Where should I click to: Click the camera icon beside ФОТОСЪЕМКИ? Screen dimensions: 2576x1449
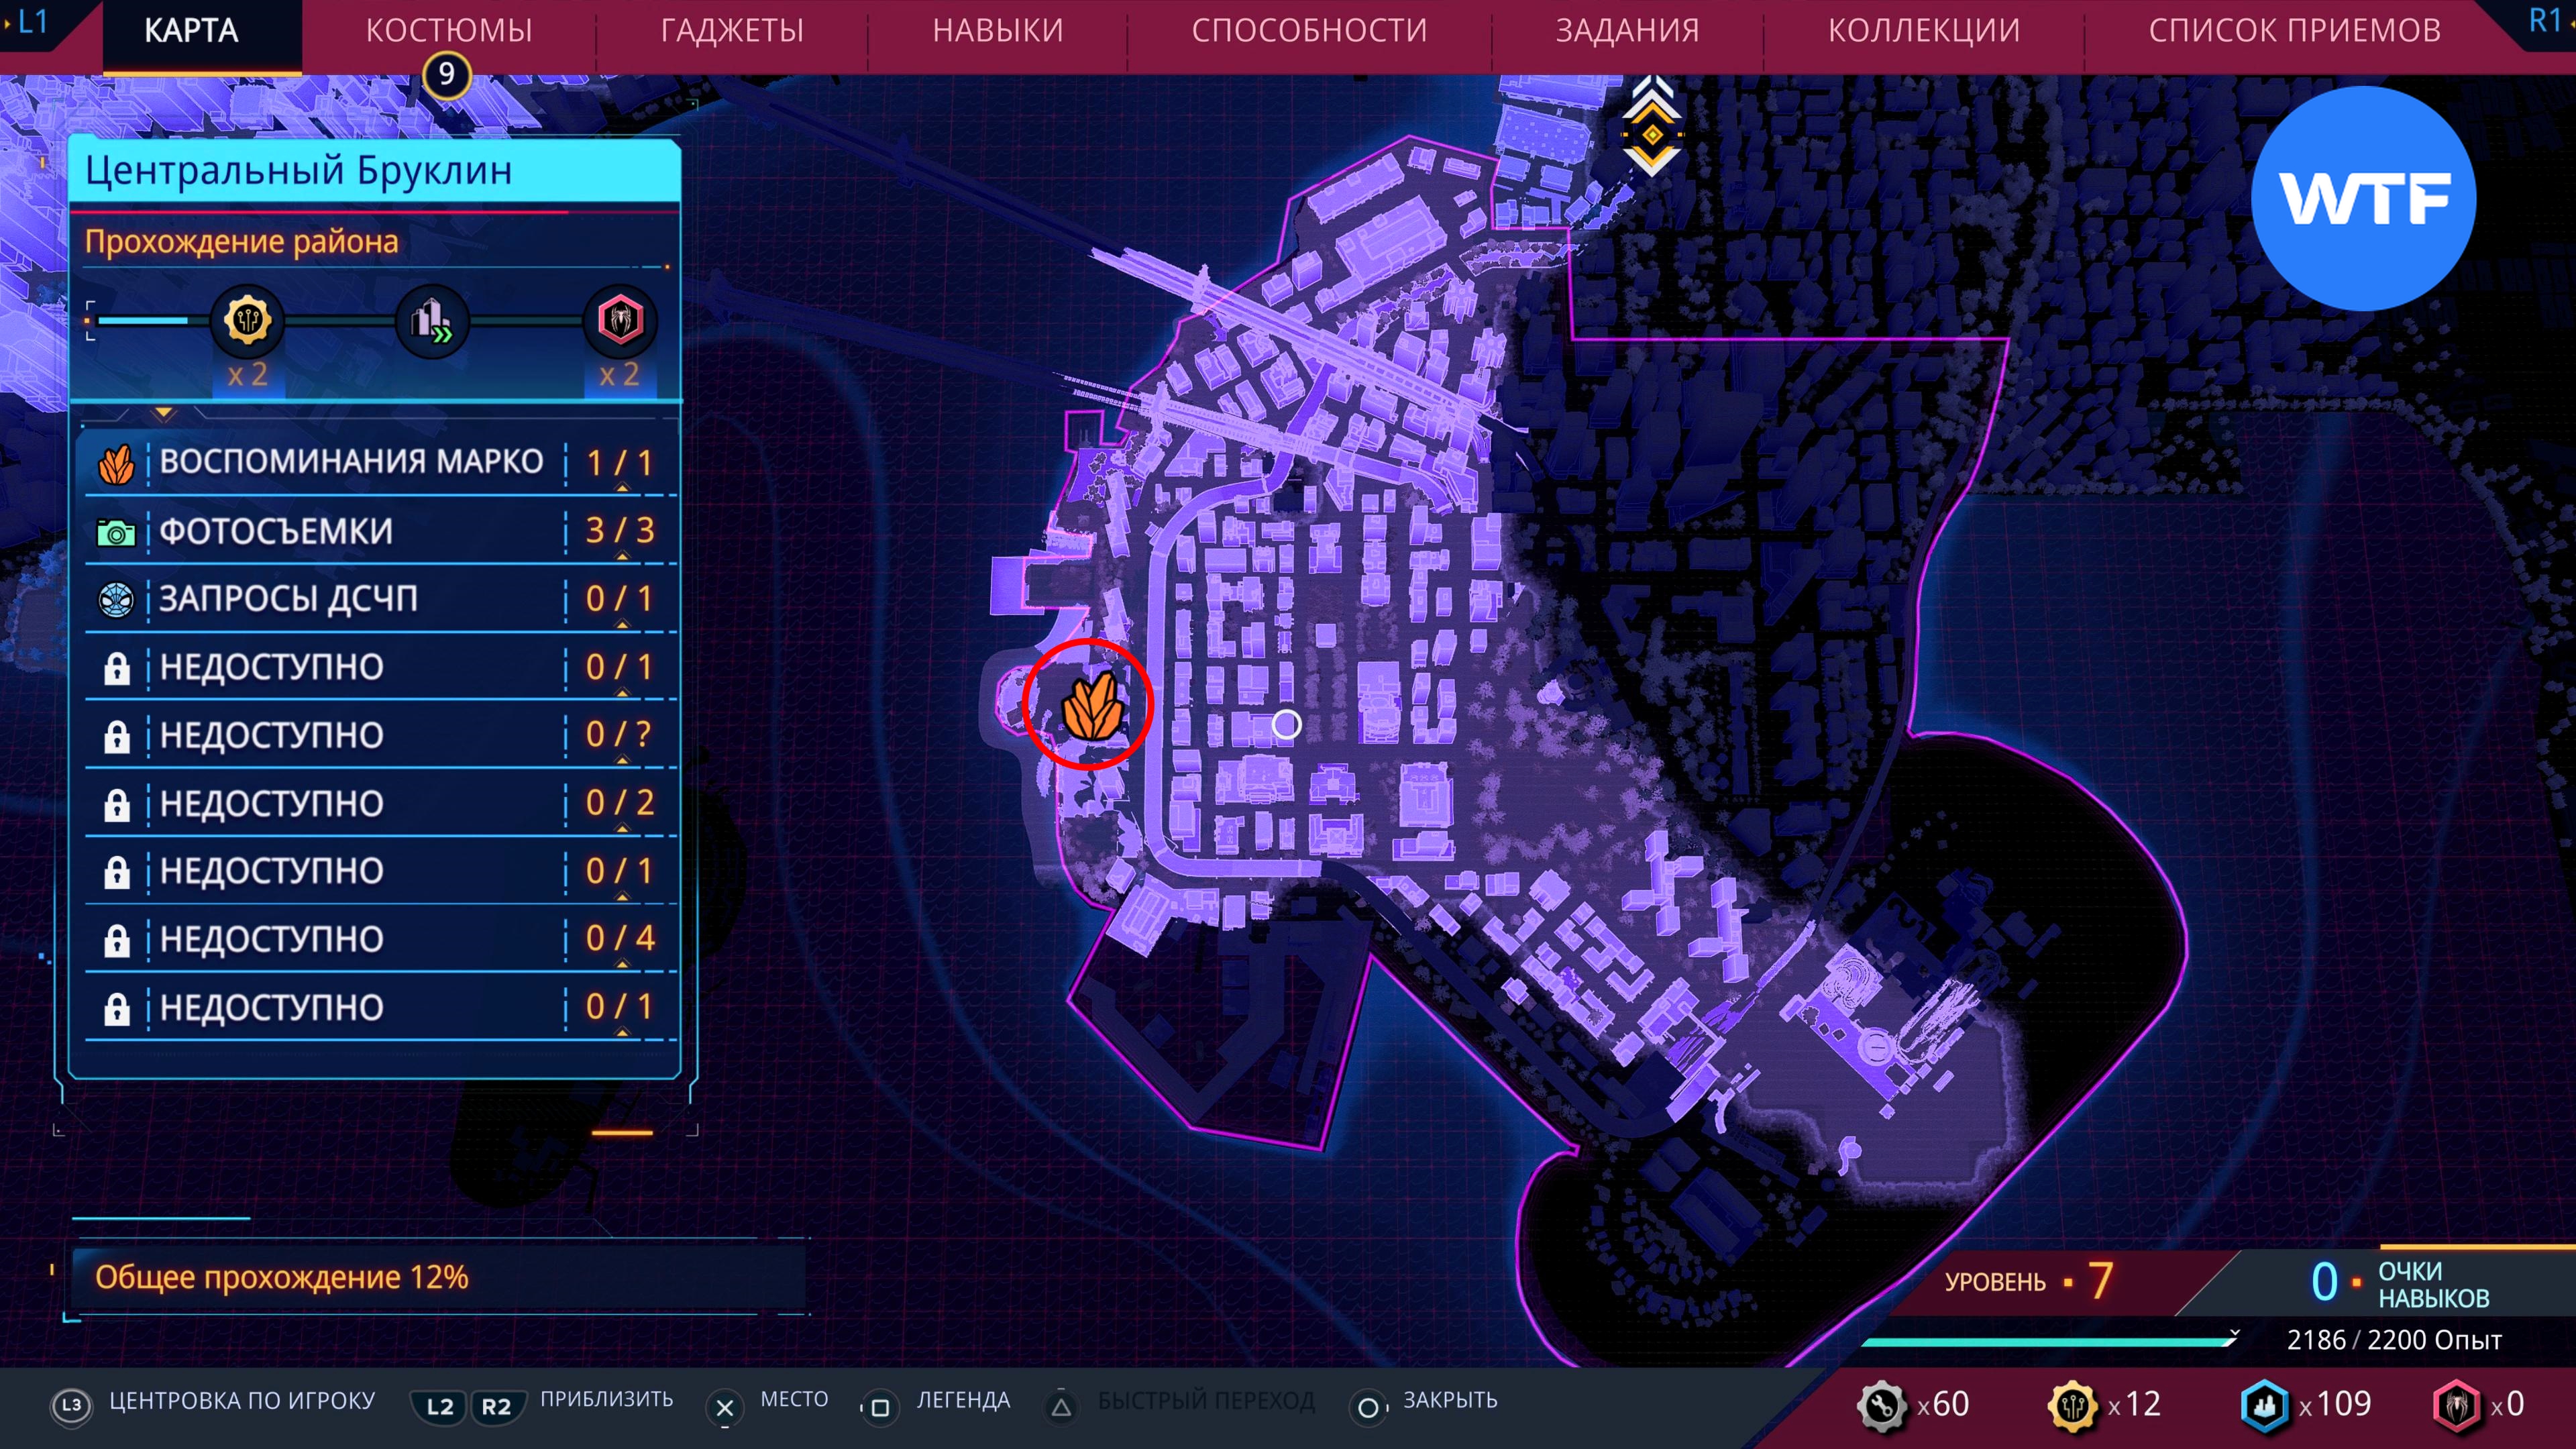(x=116, y=532)
